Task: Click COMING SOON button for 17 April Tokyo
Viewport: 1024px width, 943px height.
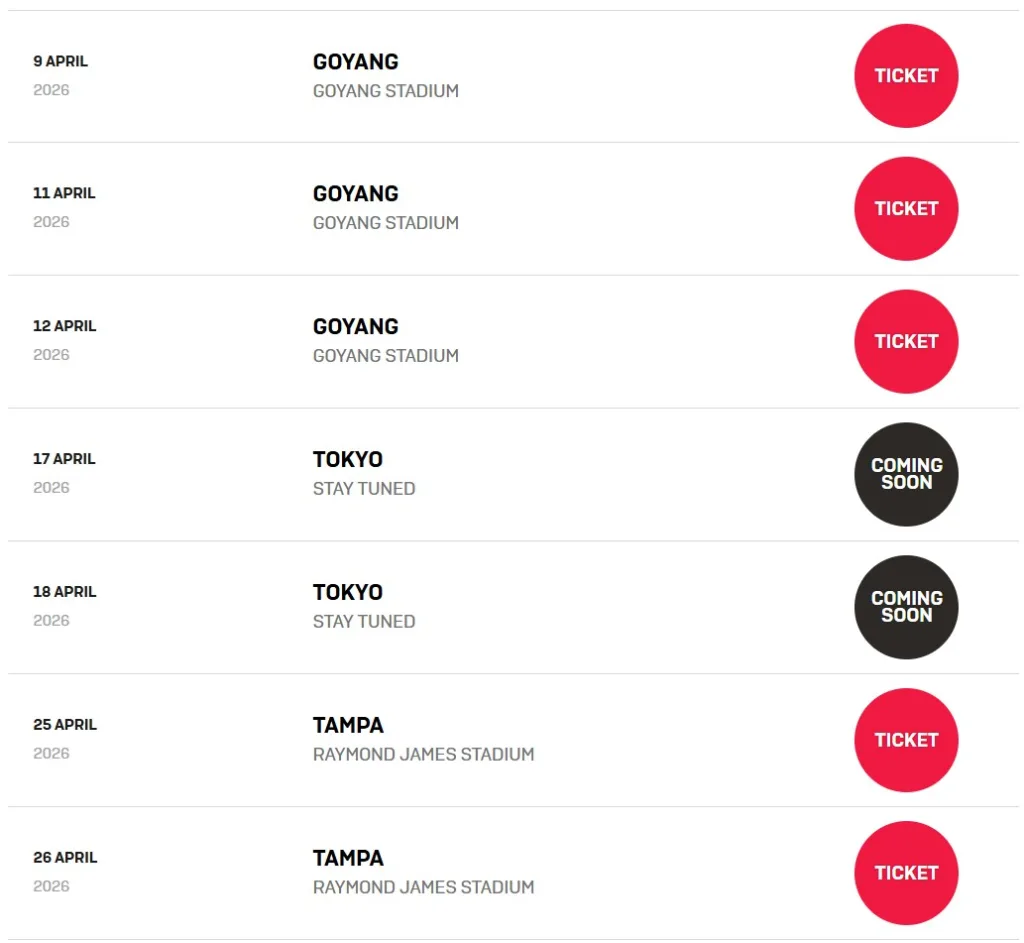Action: coord(906,474)
